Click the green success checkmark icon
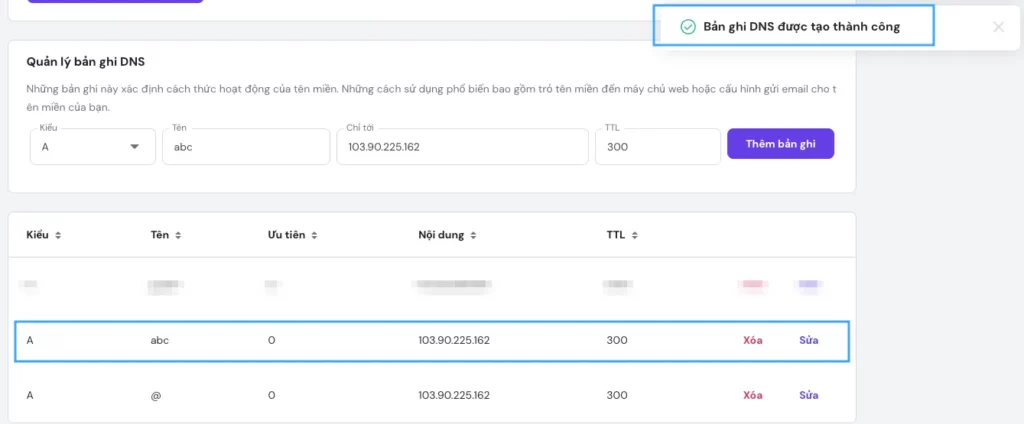The image size is (1024, 424). point(687,27)
